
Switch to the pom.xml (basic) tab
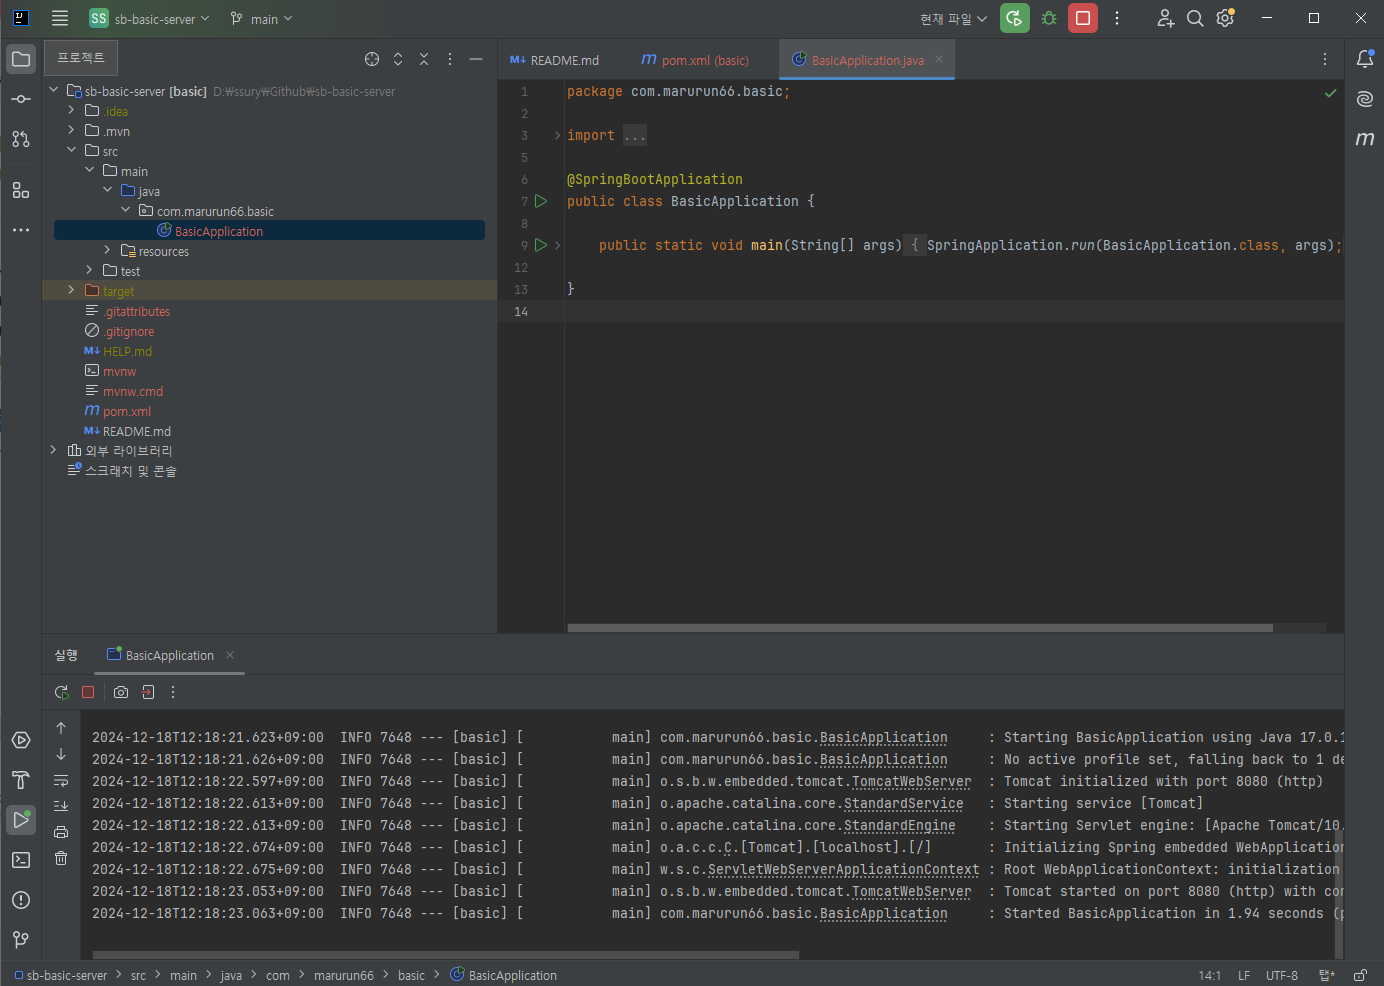695,60
